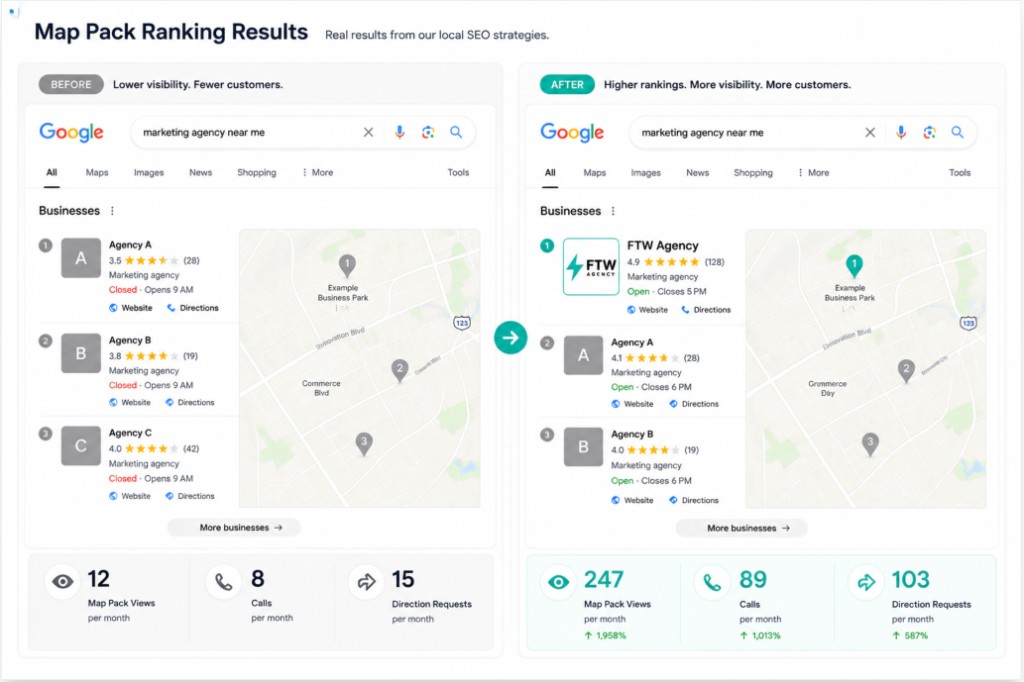Click map pin 2 in the BEFORE map
Screen dimensions: 1024x682
coord(400,370)
